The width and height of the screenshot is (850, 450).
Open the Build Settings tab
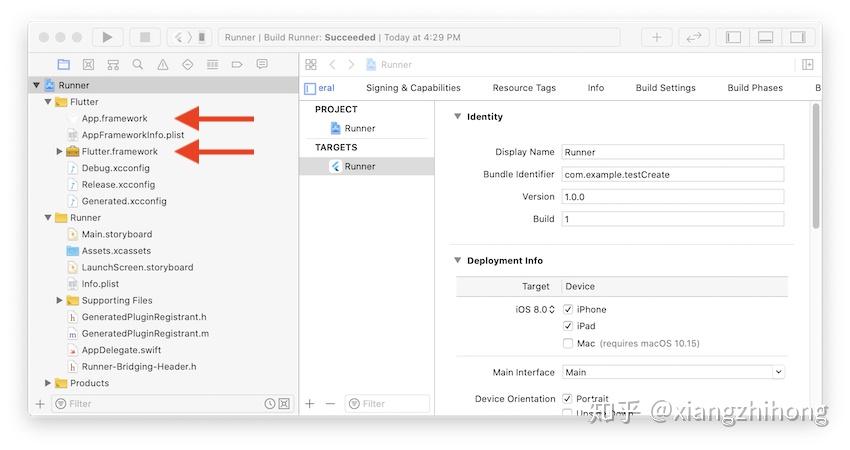click(x=665, y=88)
